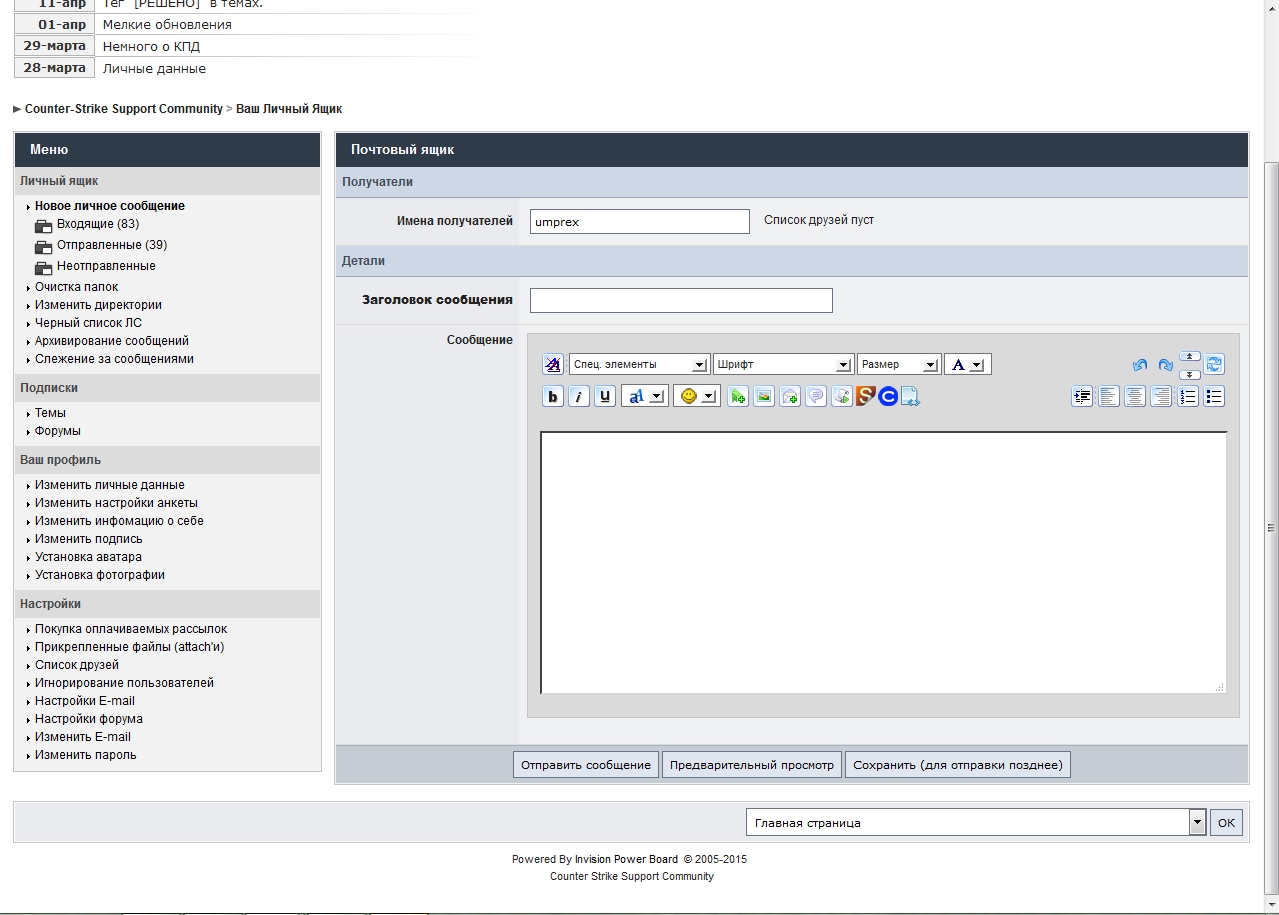Screen dimensions: 1279x915
Task: Switch editor mode with the refresh icon
Action: tap(1214, 365)
